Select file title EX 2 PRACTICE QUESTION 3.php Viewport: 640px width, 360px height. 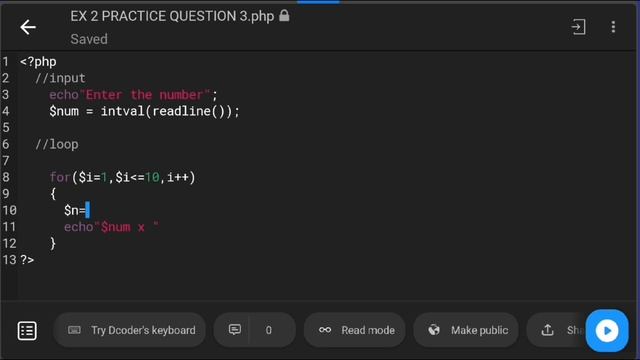(172, 16)
